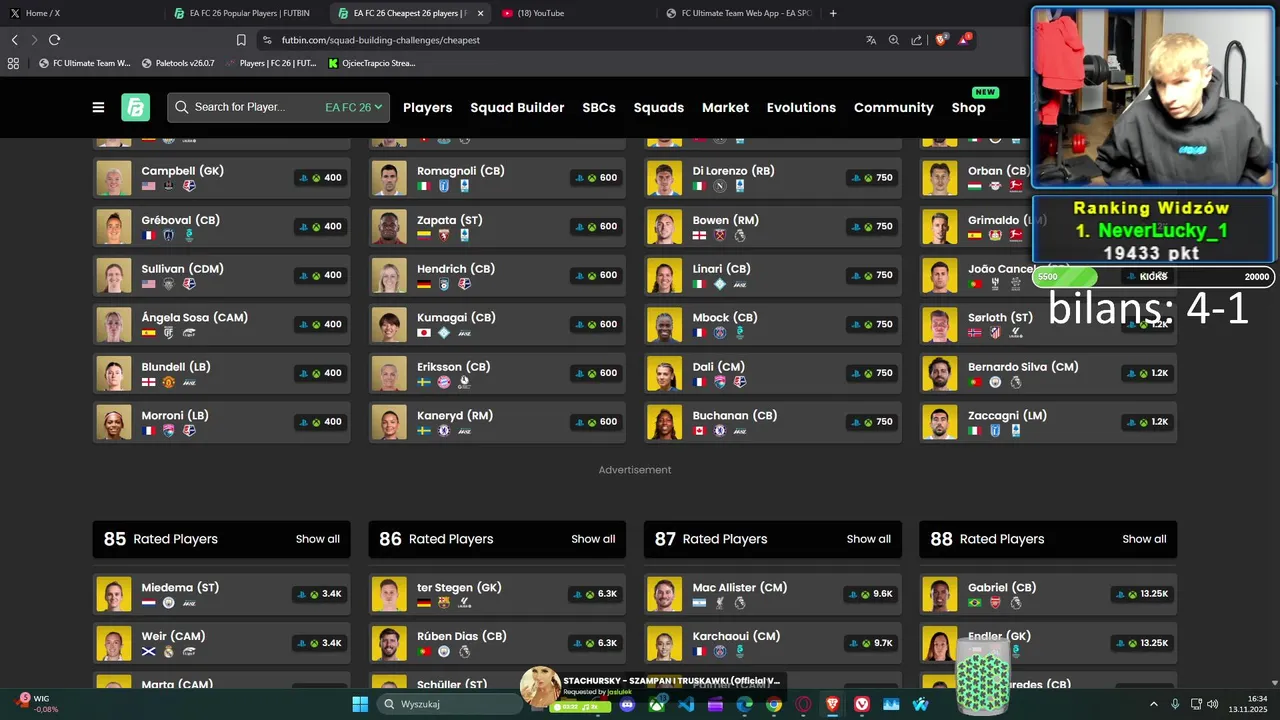Show all 87 Rated Players
The image size is (1280, 720).
(868, 539)
